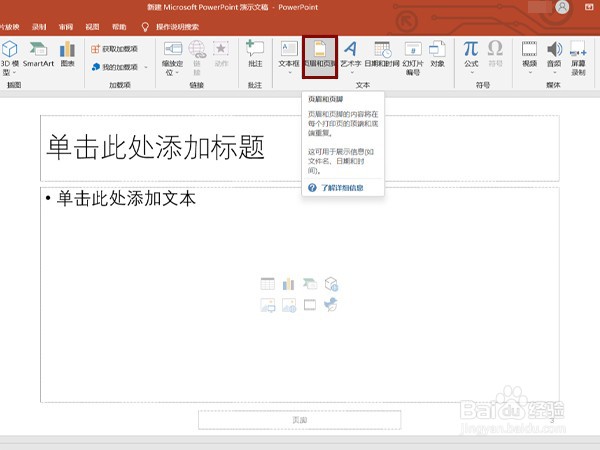Open the 艺术字 WordArt style dropdown
The image size is (600, 450).
[351, 72]
